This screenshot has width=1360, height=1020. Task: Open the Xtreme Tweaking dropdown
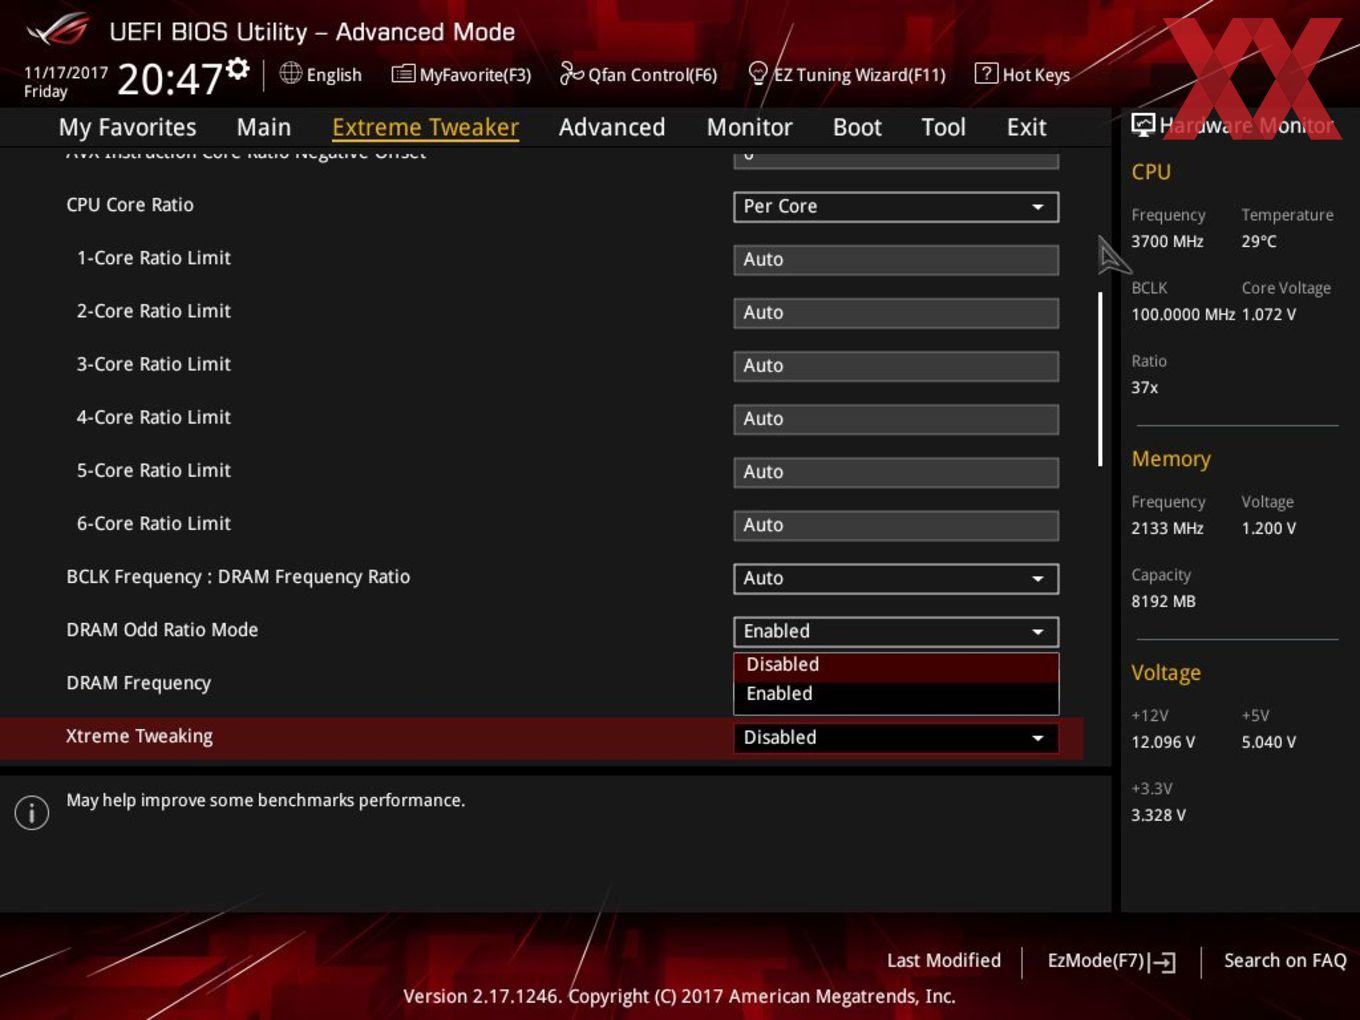click(x=896, y=737)
